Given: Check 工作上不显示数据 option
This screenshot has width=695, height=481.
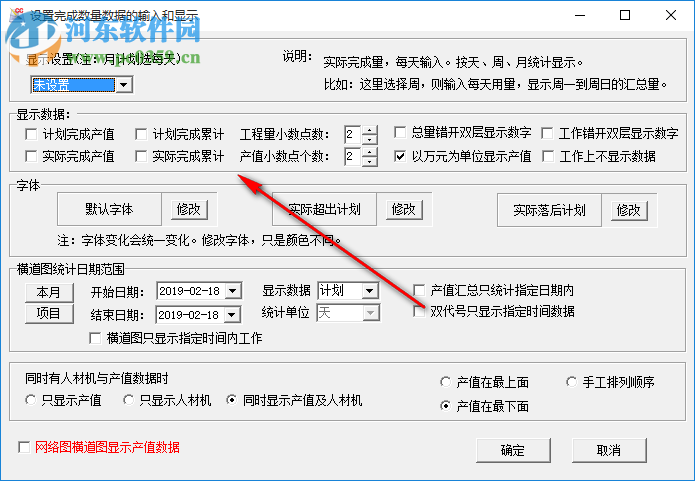Looking at the screenshot, I should (548, 156).
